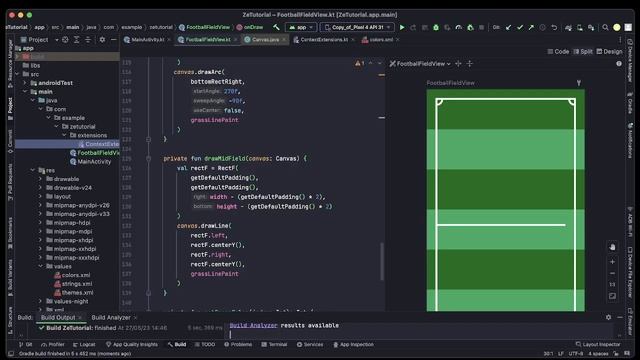Click the zoom to fit screen icon
Image resolution: width=640 pixels, height=360 pixels.
coord(612,296)
